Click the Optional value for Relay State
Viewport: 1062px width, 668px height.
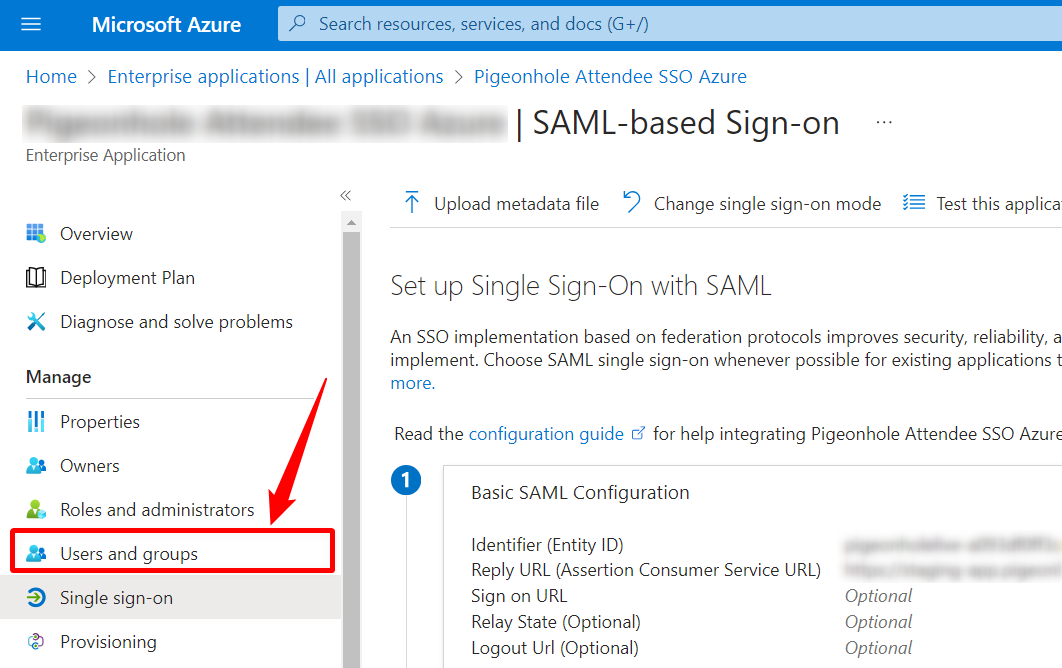pos(878,622)
